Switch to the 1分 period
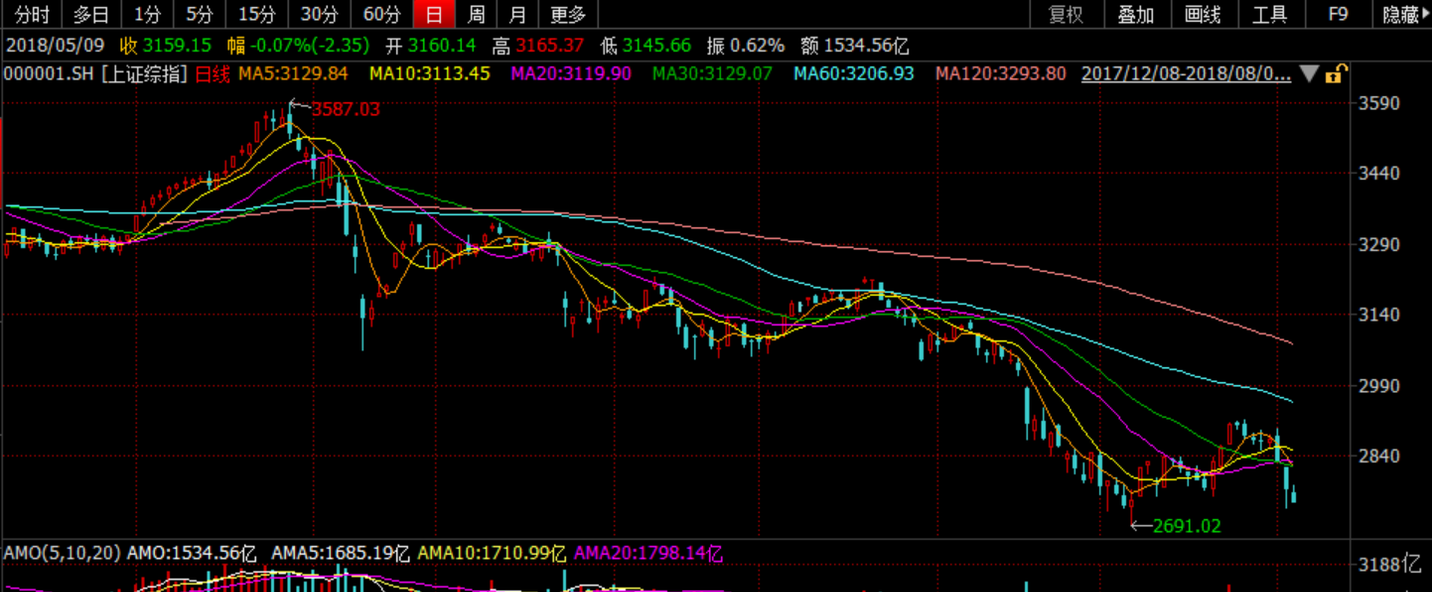The image size is (1432, 592). (x=146, y=14)
